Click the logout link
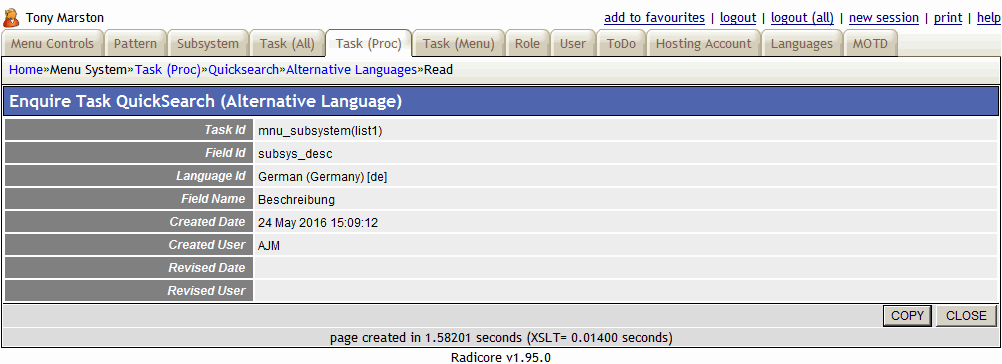Viewport: 1002px width, 364px height. click(x=738, y=18)
